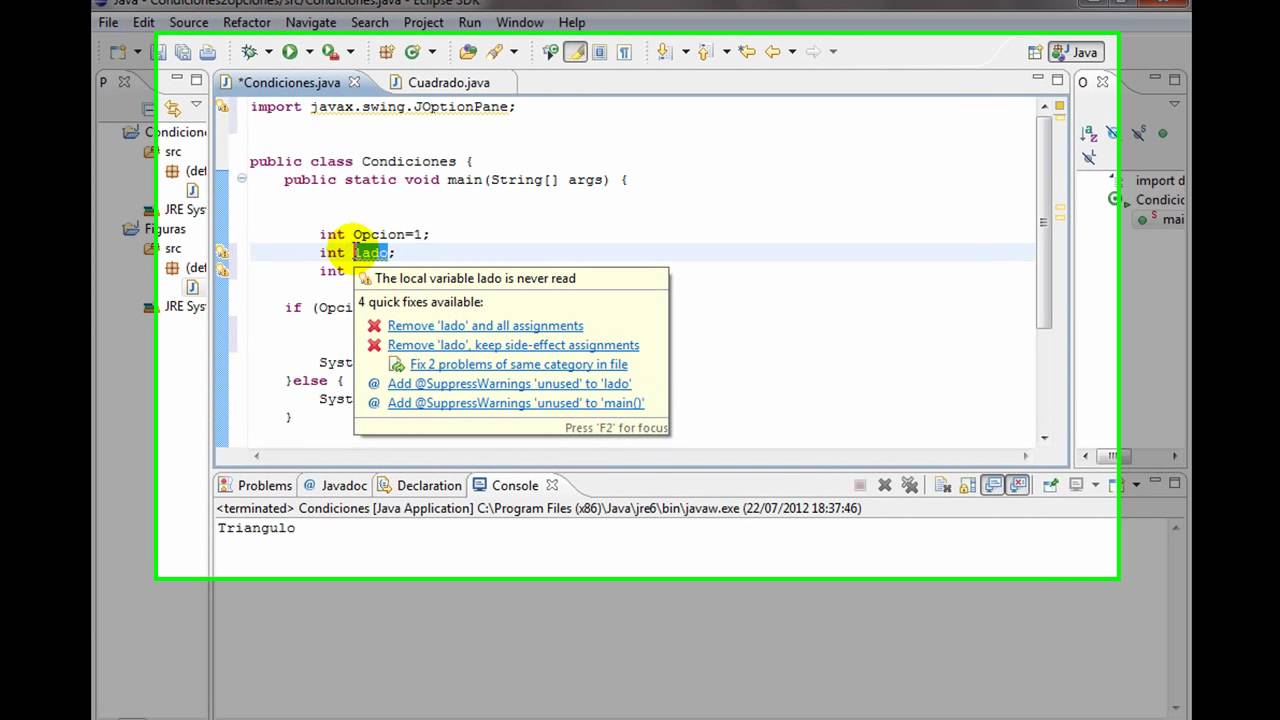
Task: Collapse the main method fold marker
Action: [242, 180]
